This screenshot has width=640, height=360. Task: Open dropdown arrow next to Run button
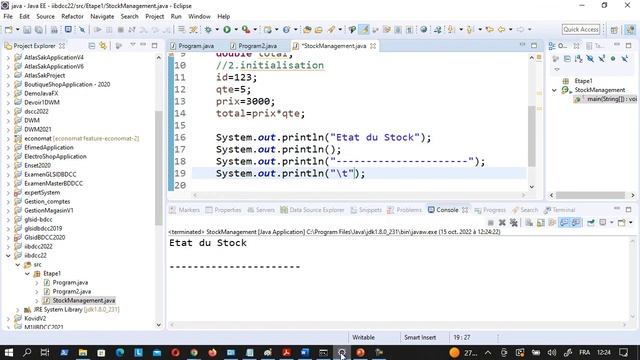[236, 29]
